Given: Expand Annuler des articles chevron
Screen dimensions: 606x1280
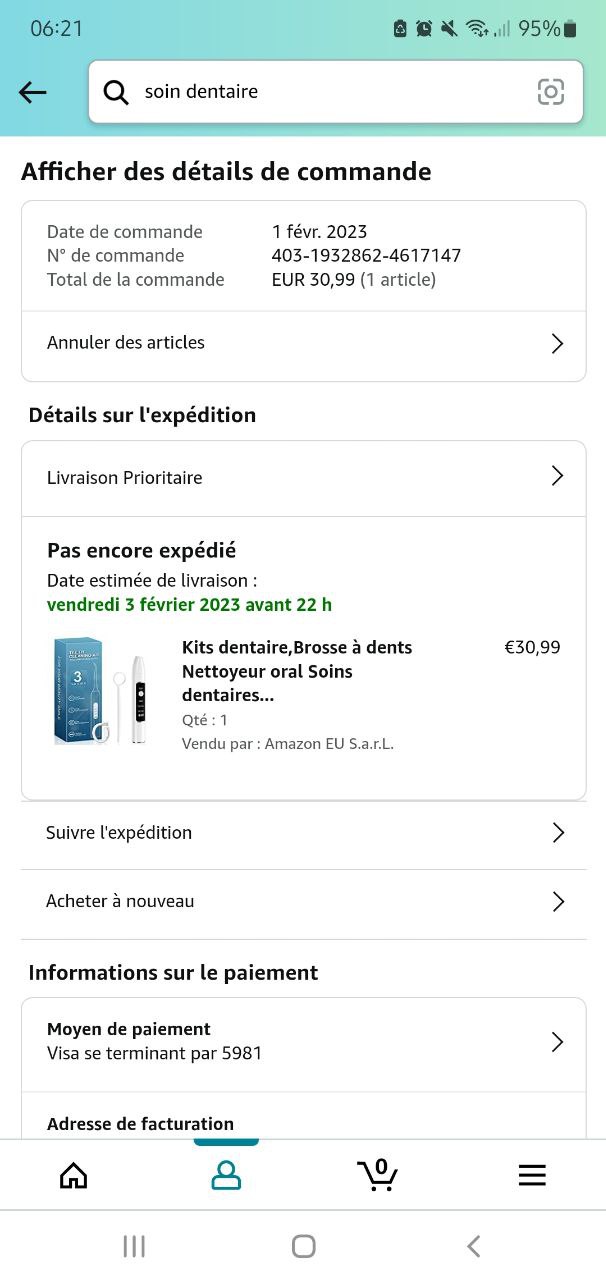Looking at the screenshot, I should (x=557, y=343).
